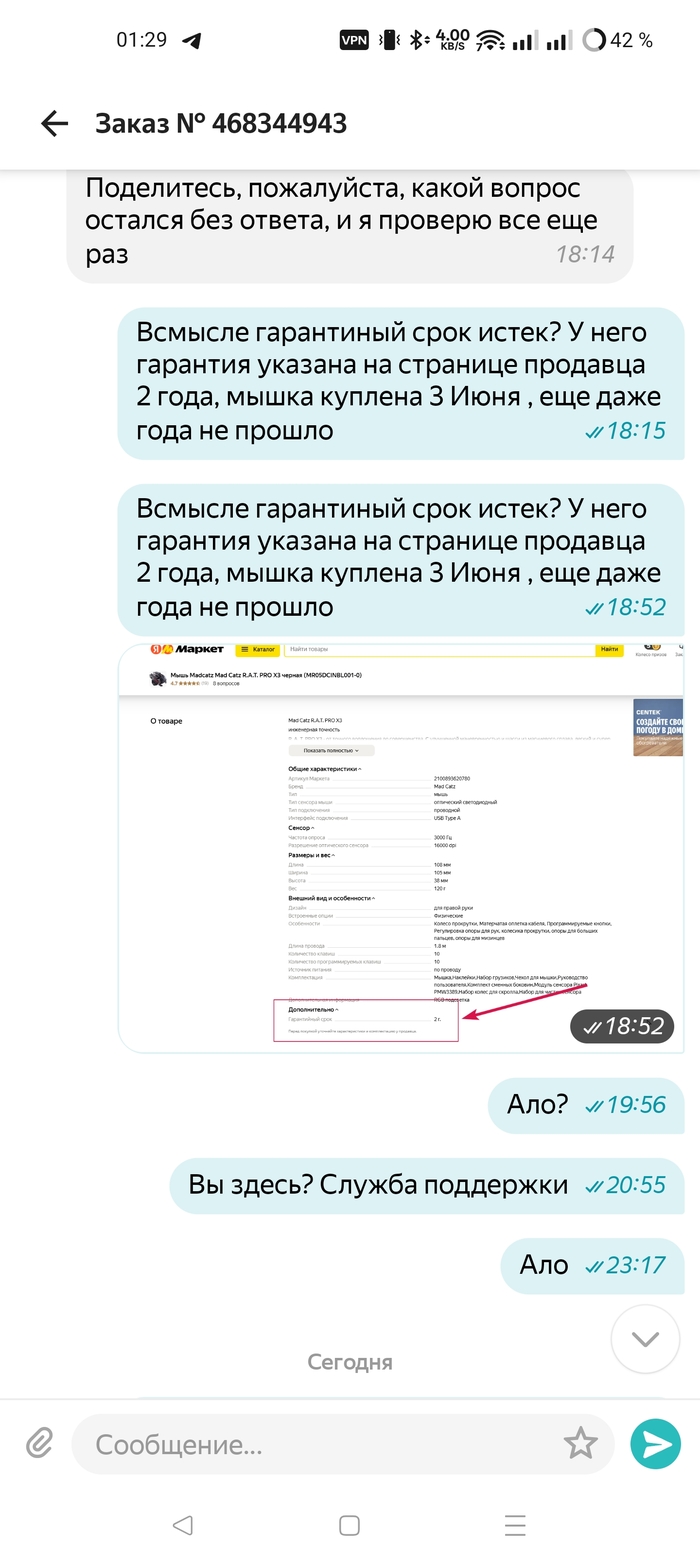Open Telegram notification icon in status bar
Viewport: 700px width, 1563px height.
(x=190, y=40)
